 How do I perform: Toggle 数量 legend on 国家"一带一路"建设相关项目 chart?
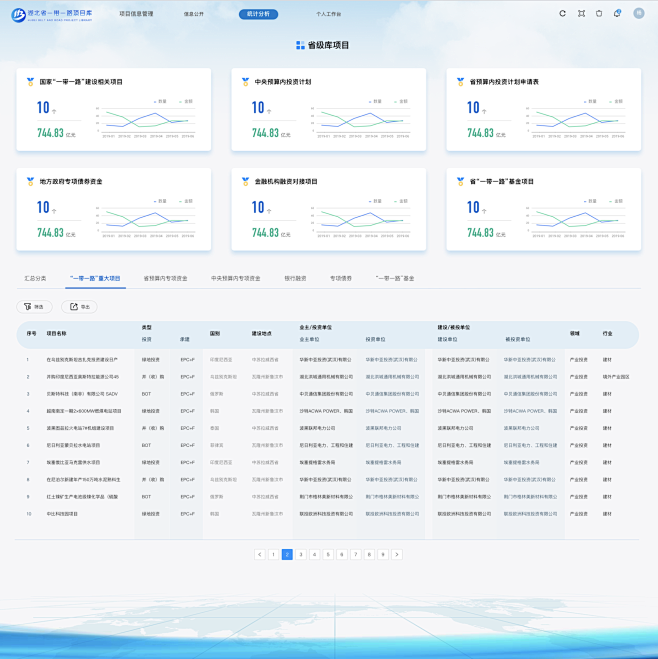coord(160,101)
